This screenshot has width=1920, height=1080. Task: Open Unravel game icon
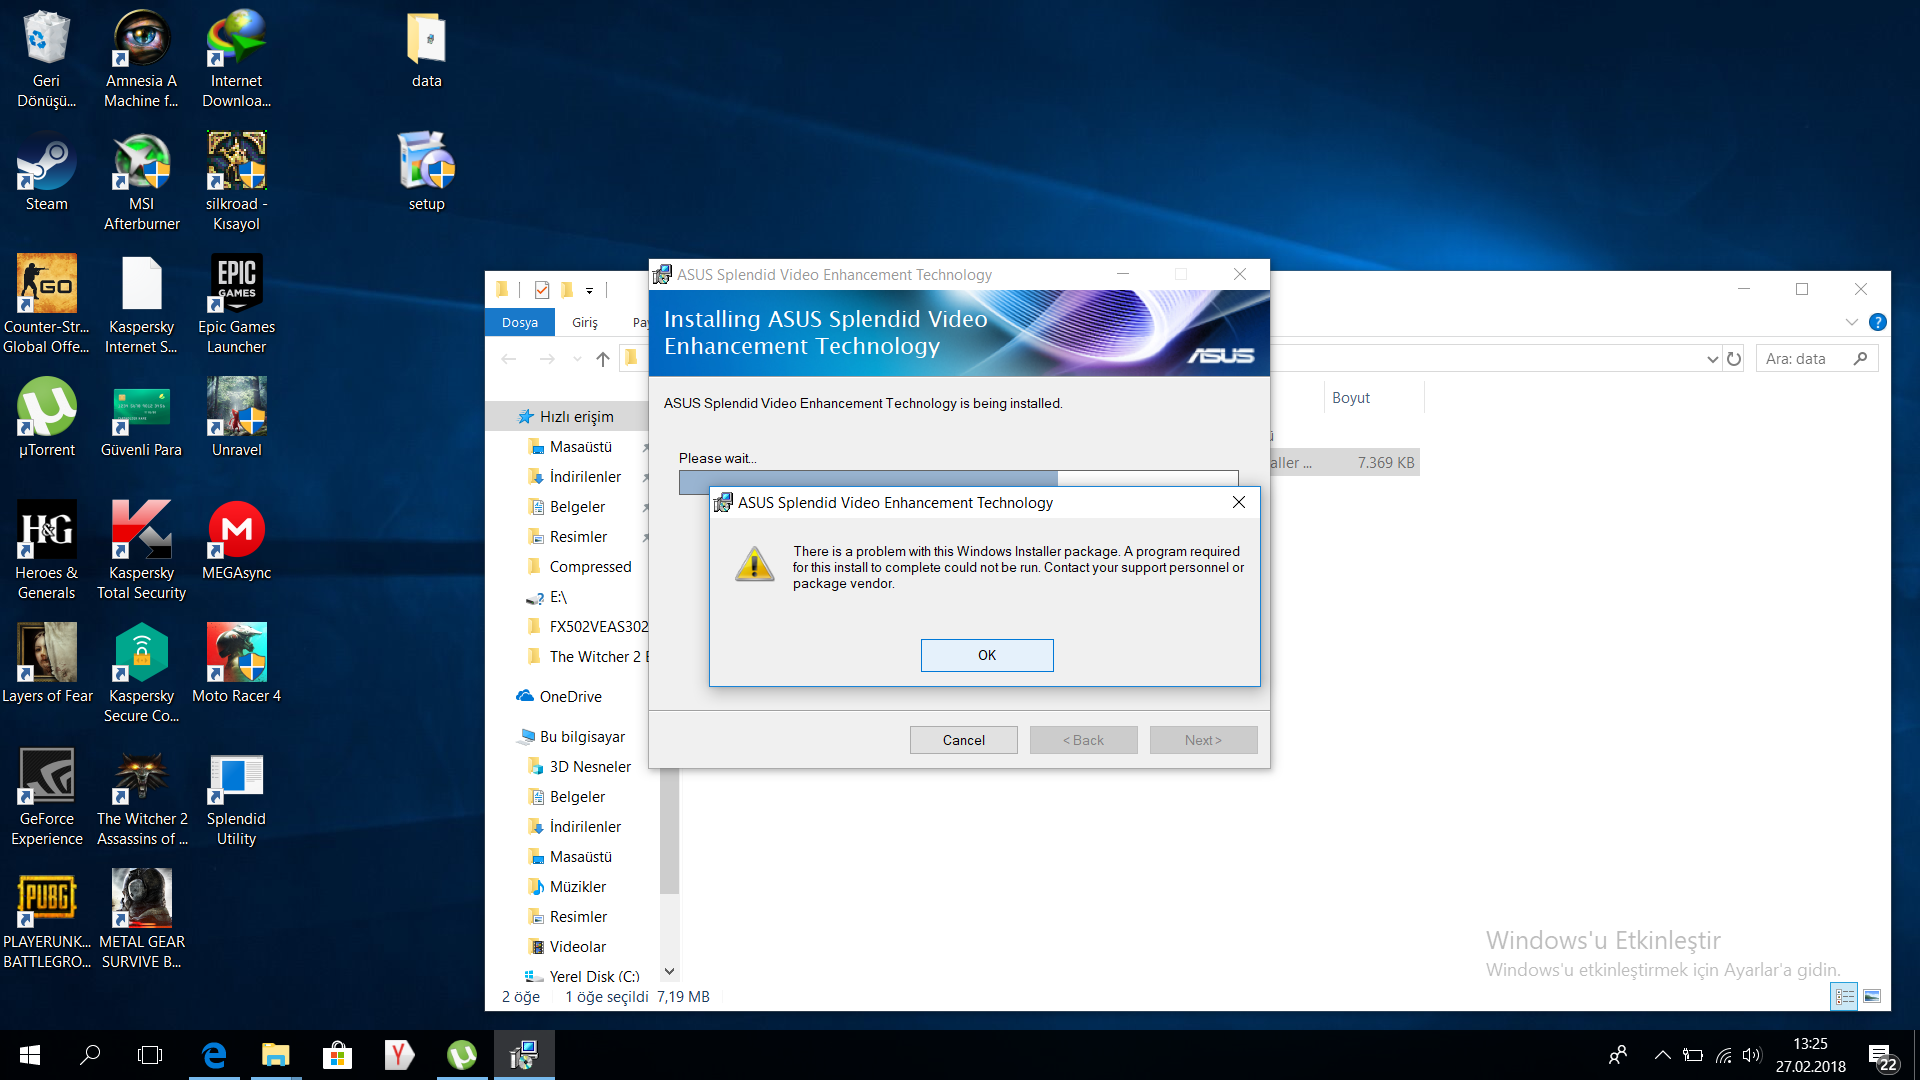point(236,418)
